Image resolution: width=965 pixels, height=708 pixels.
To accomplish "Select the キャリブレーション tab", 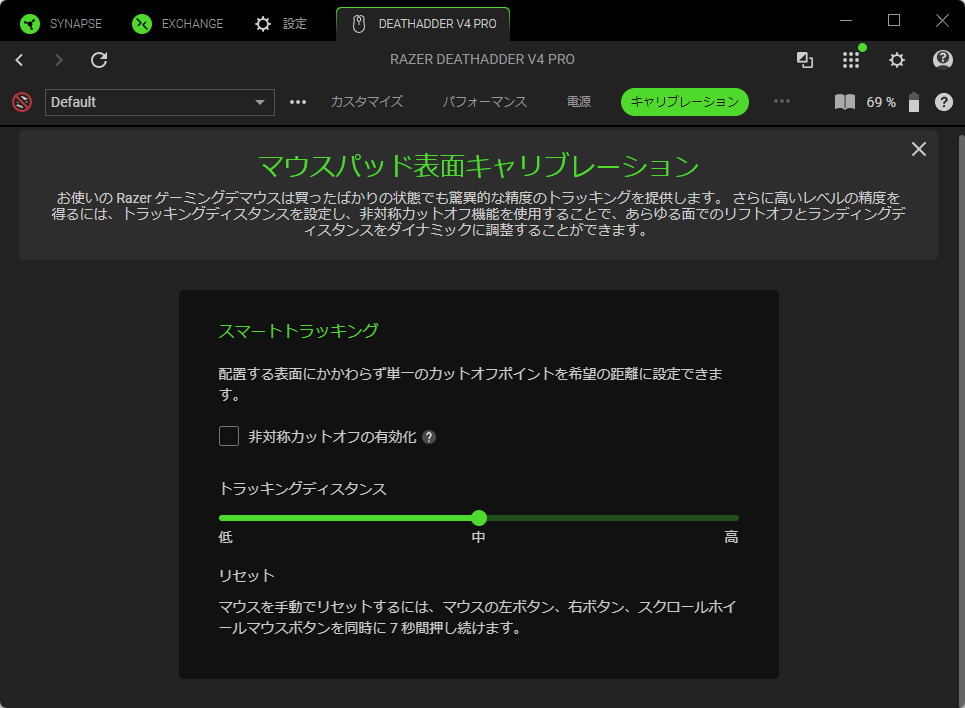I will pyautogui.click(x=685, y=102).
